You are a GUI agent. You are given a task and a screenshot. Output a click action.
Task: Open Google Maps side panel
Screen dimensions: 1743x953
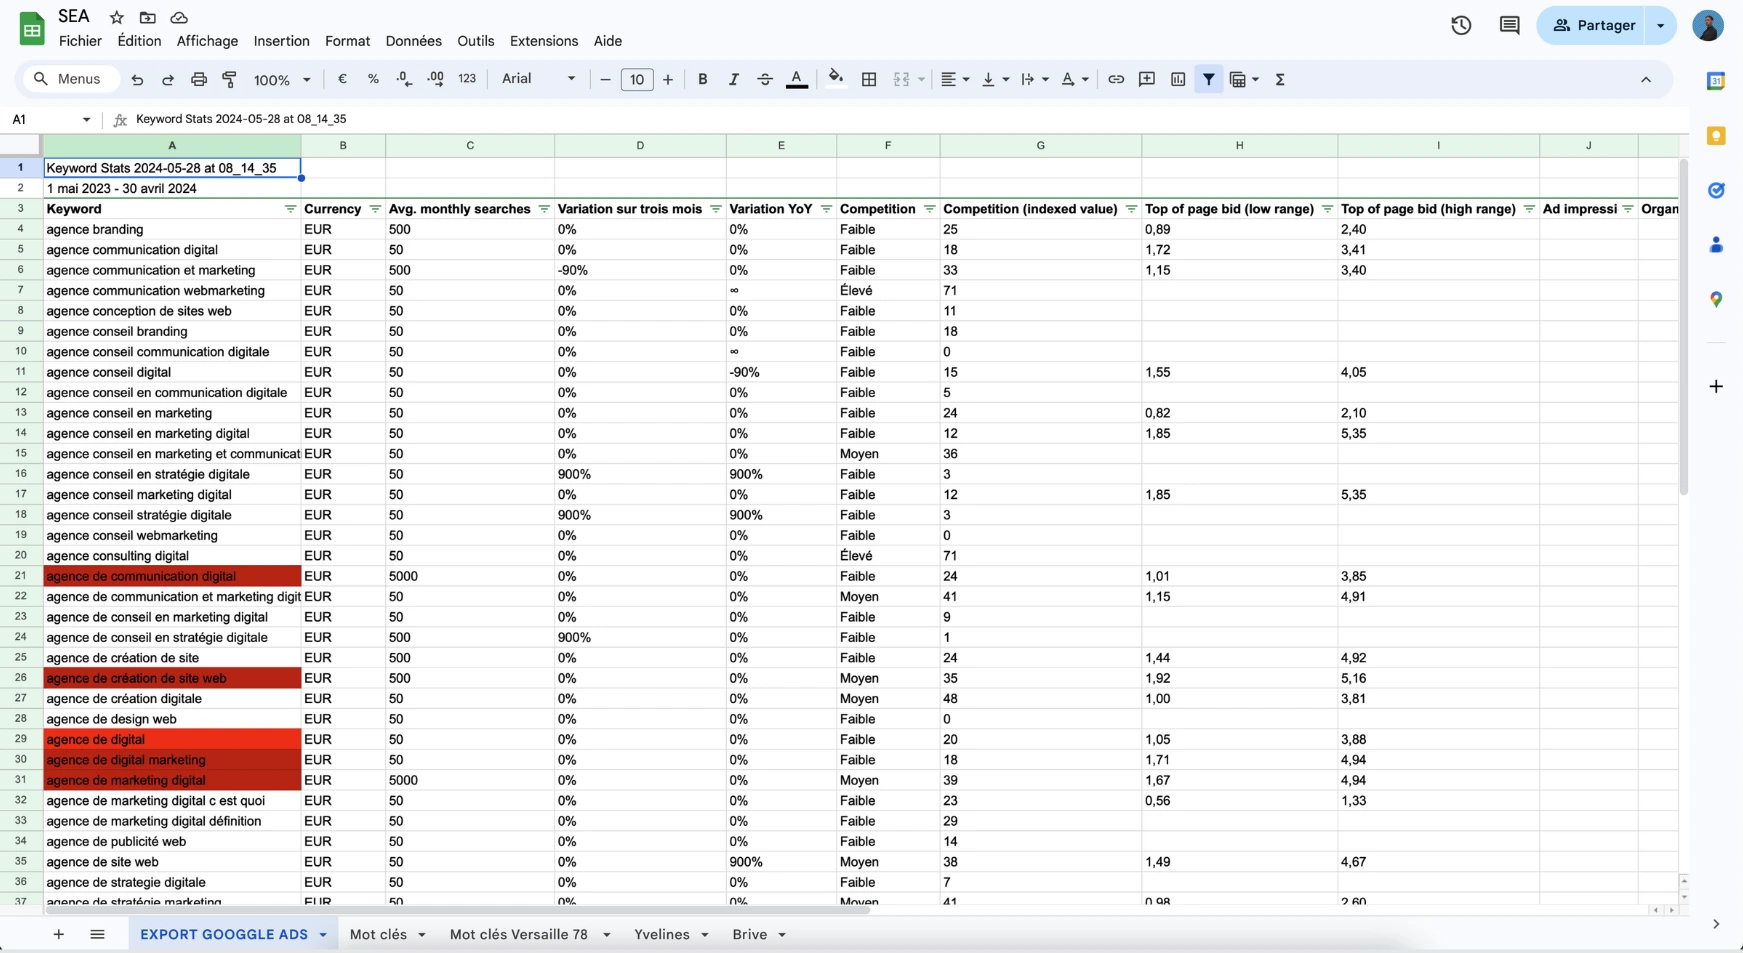1716,299
